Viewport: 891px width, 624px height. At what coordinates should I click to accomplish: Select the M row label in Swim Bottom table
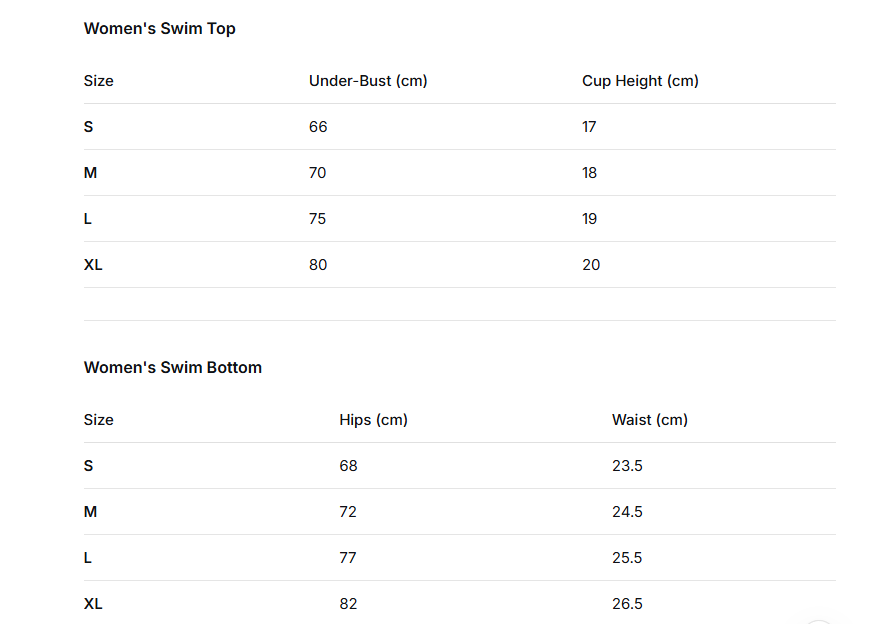pyautogui.click(x=91, y=512)
